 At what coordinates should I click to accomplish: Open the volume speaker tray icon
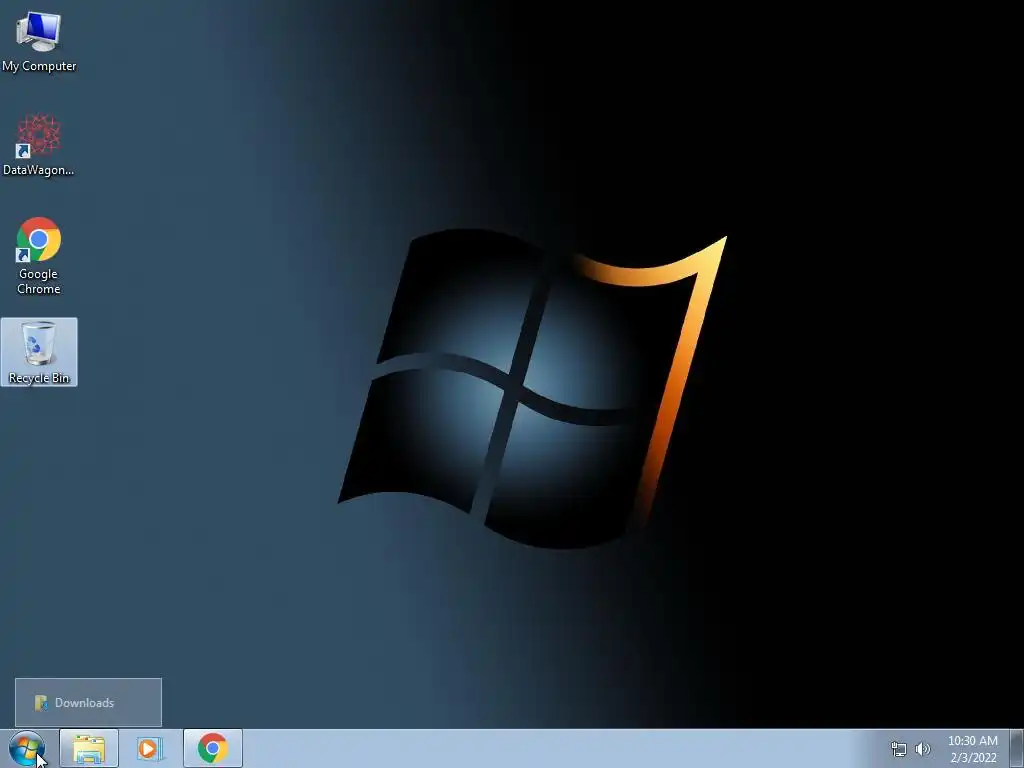coord(923,749)
